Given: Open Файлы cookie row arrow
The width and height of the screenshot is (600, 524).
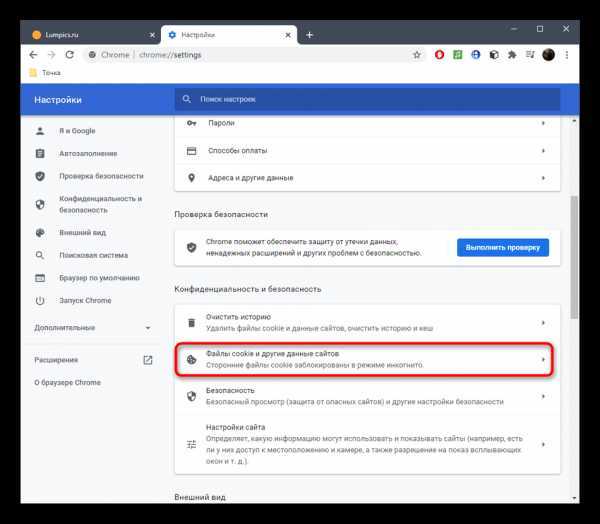Looking at the screenshot, I should pyautogui.click(x=543, y=359).
